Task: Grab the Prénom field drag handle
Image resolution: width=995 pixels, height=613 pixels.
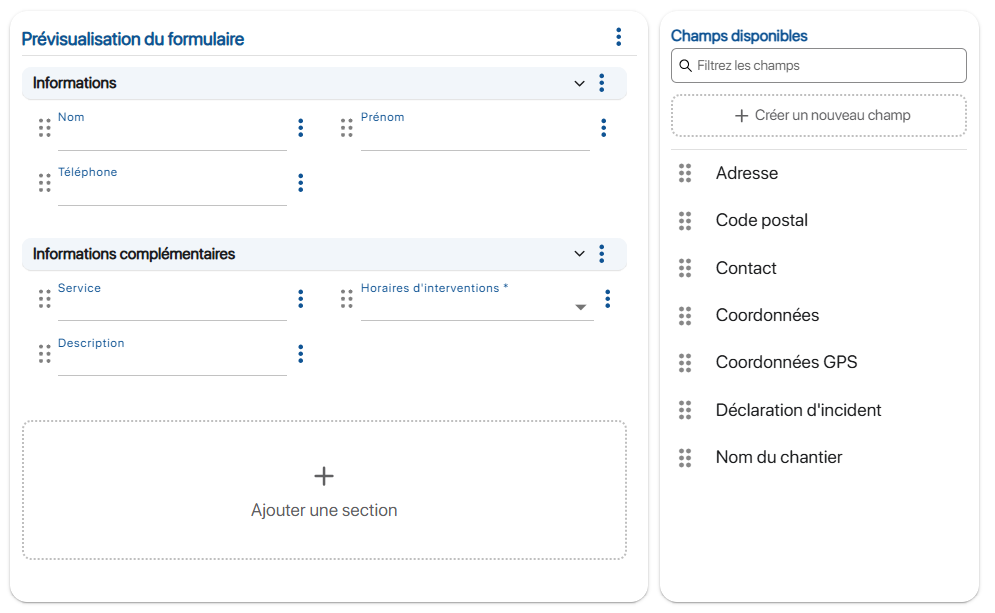Action: click(346, 128)
